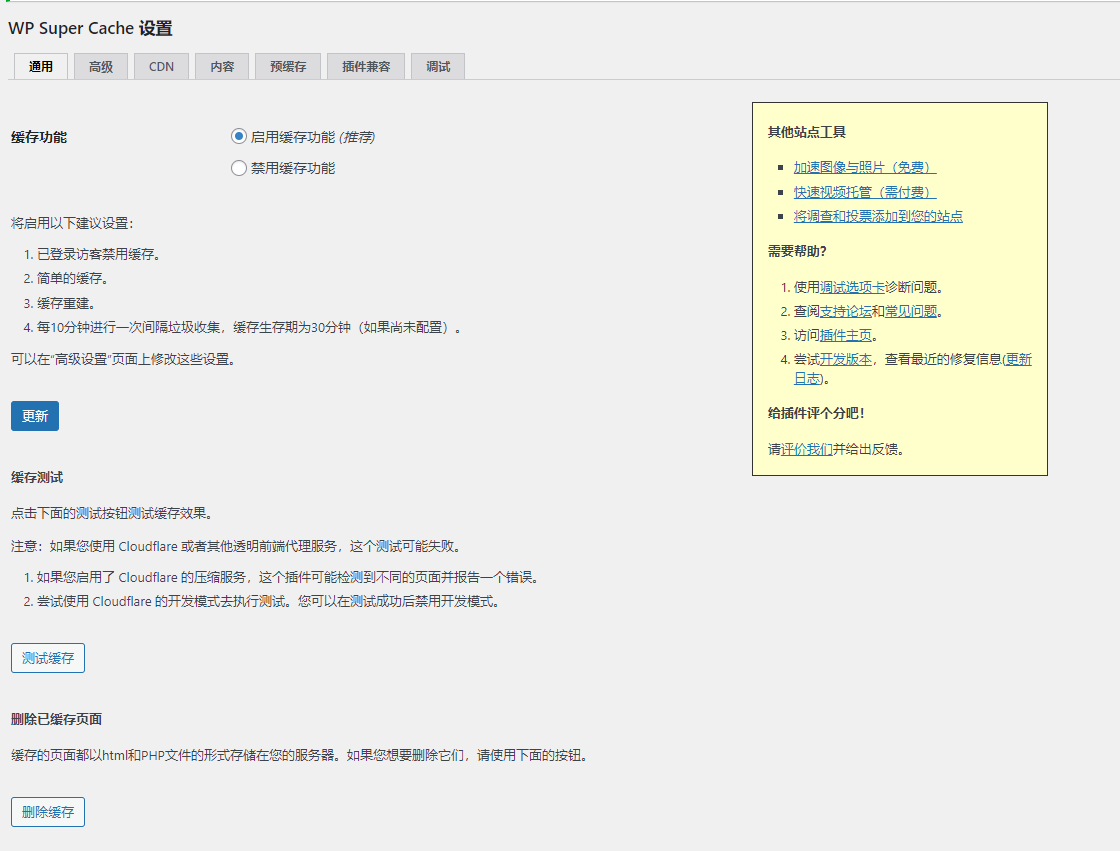Click the 缓存功能 label
Viewport: 1120px width, 851px height.
[x=39, y=137]
